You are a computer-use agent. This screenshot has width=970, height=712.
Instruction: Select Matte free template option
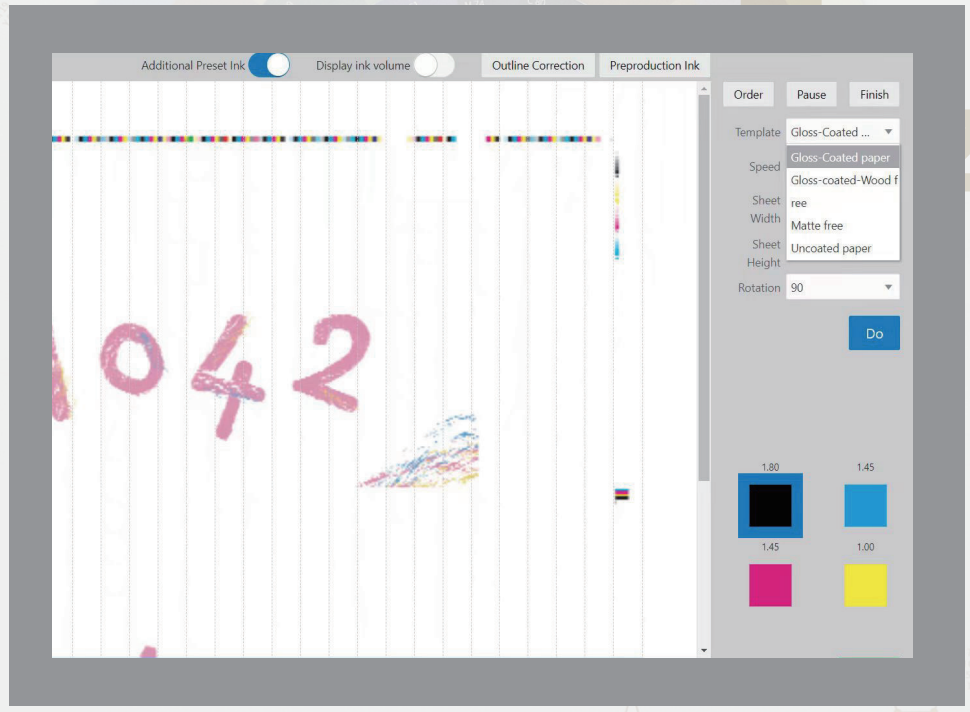[x=817, y=226]
